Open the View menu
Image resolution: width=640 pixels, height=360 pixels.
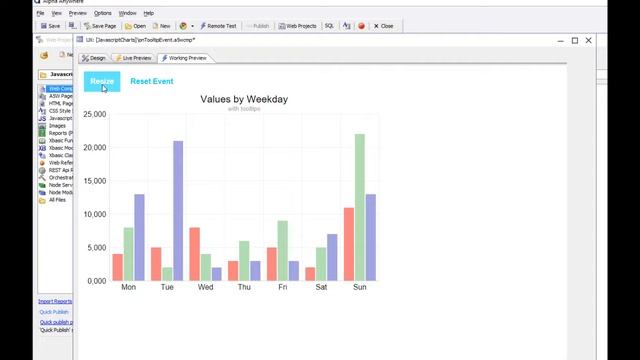click(56, 13)
